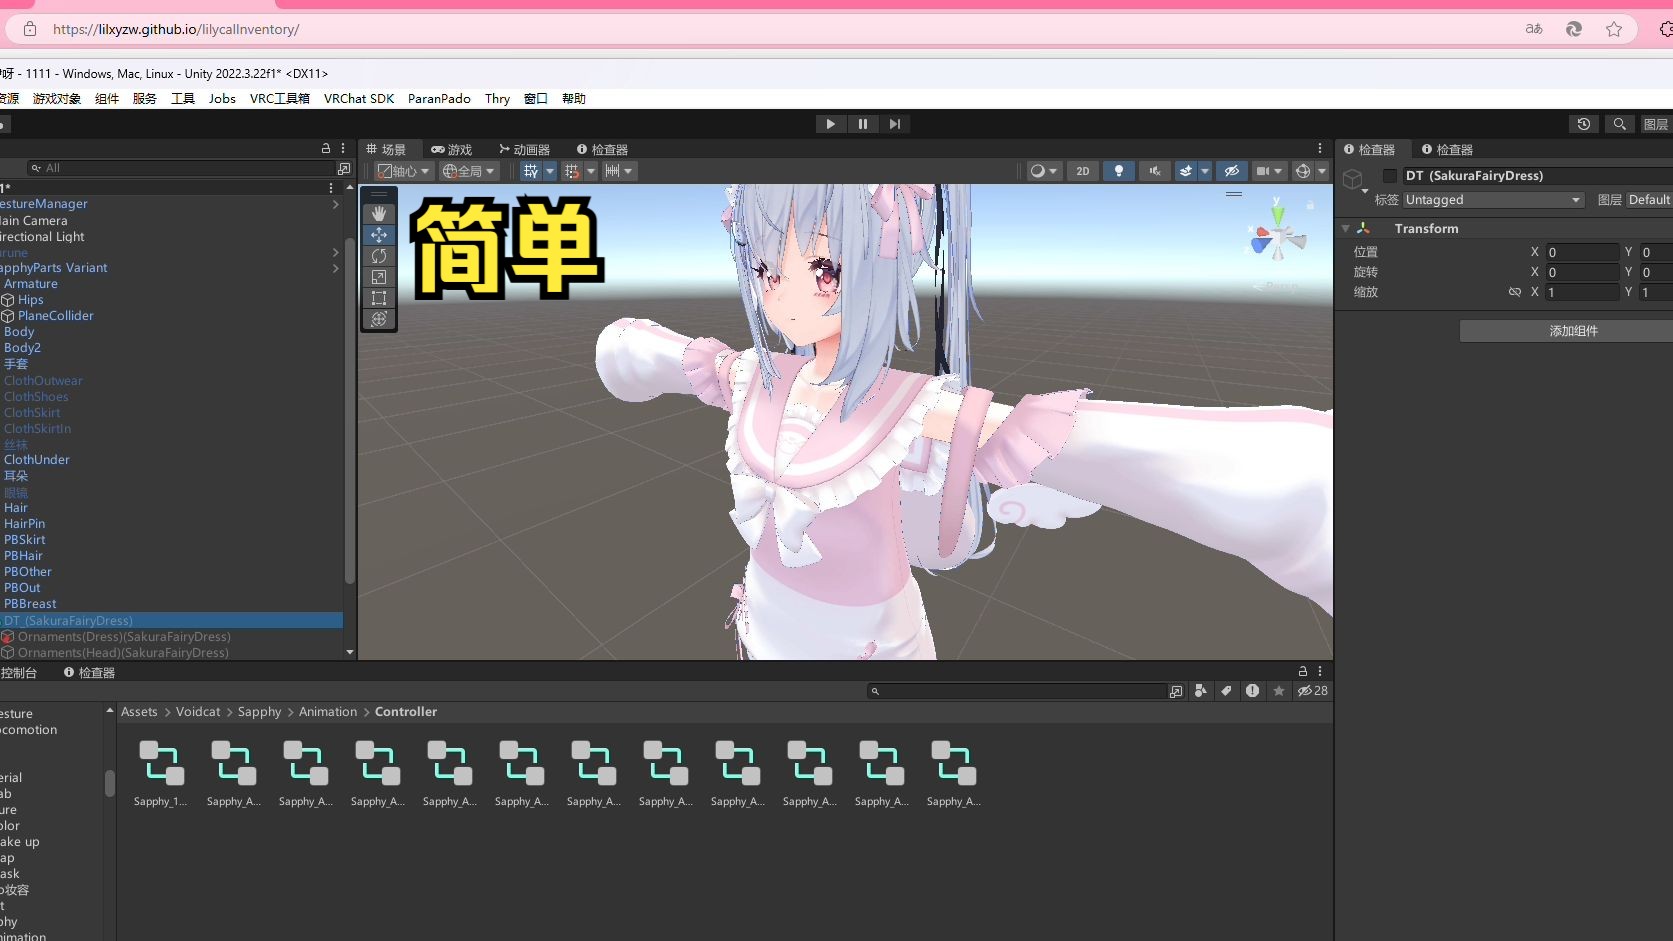Viewport: 1673px width, 941px height.
Task: Click the scene orientation gizmo
Action: click(1277, 237)
